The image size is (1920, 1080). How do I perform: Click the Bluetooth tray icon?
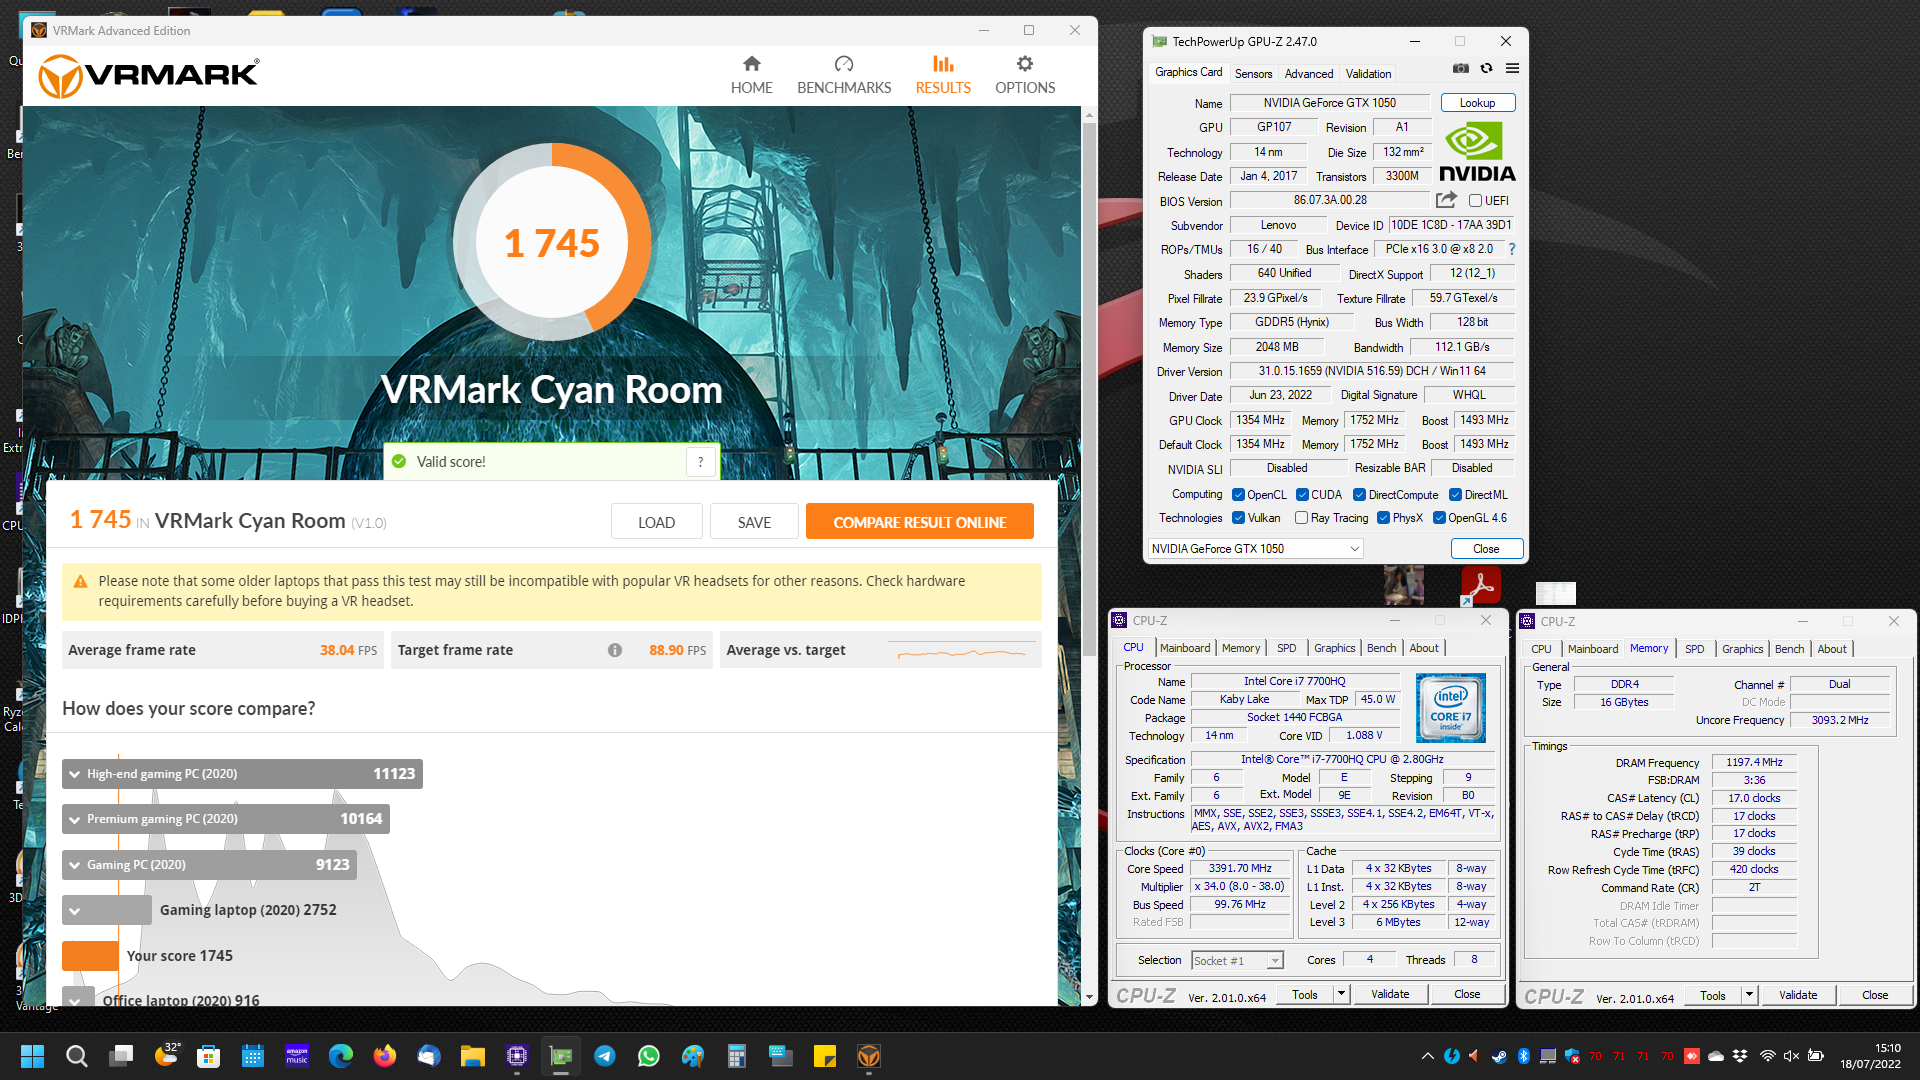[x=1524, y=1056]
